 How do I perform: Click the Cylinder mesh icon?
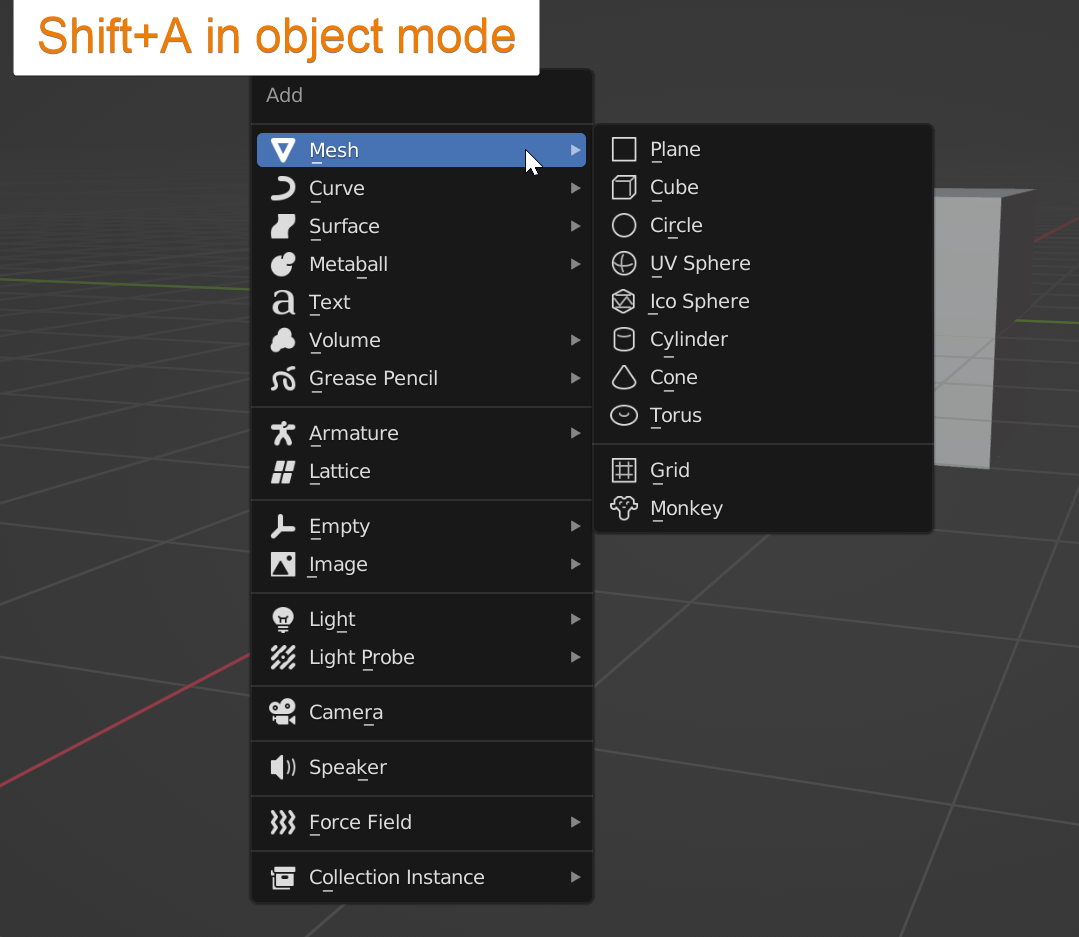(x=624, y=339)
